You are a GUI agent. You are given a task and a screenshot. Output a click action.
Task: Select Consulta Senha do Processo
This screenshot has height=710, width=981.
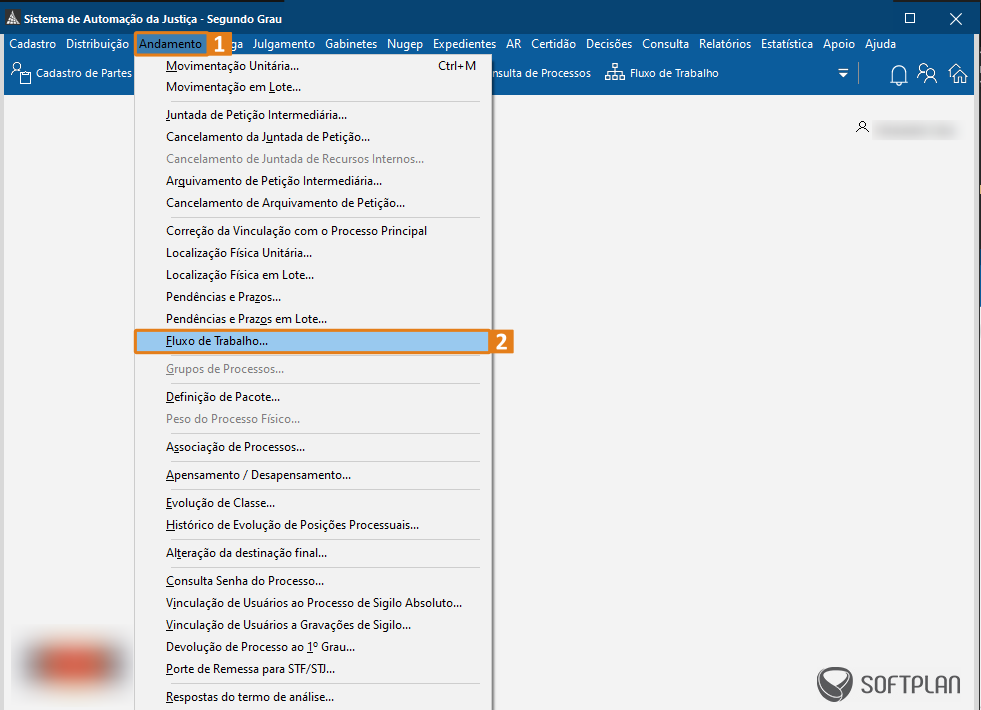tap(313, 581)
